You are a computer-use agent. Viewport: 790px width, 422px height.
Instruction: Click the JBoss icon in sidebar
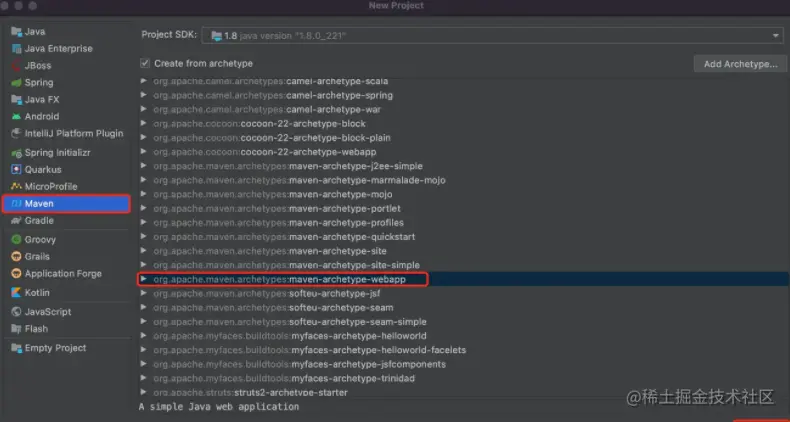click(16, 65)
